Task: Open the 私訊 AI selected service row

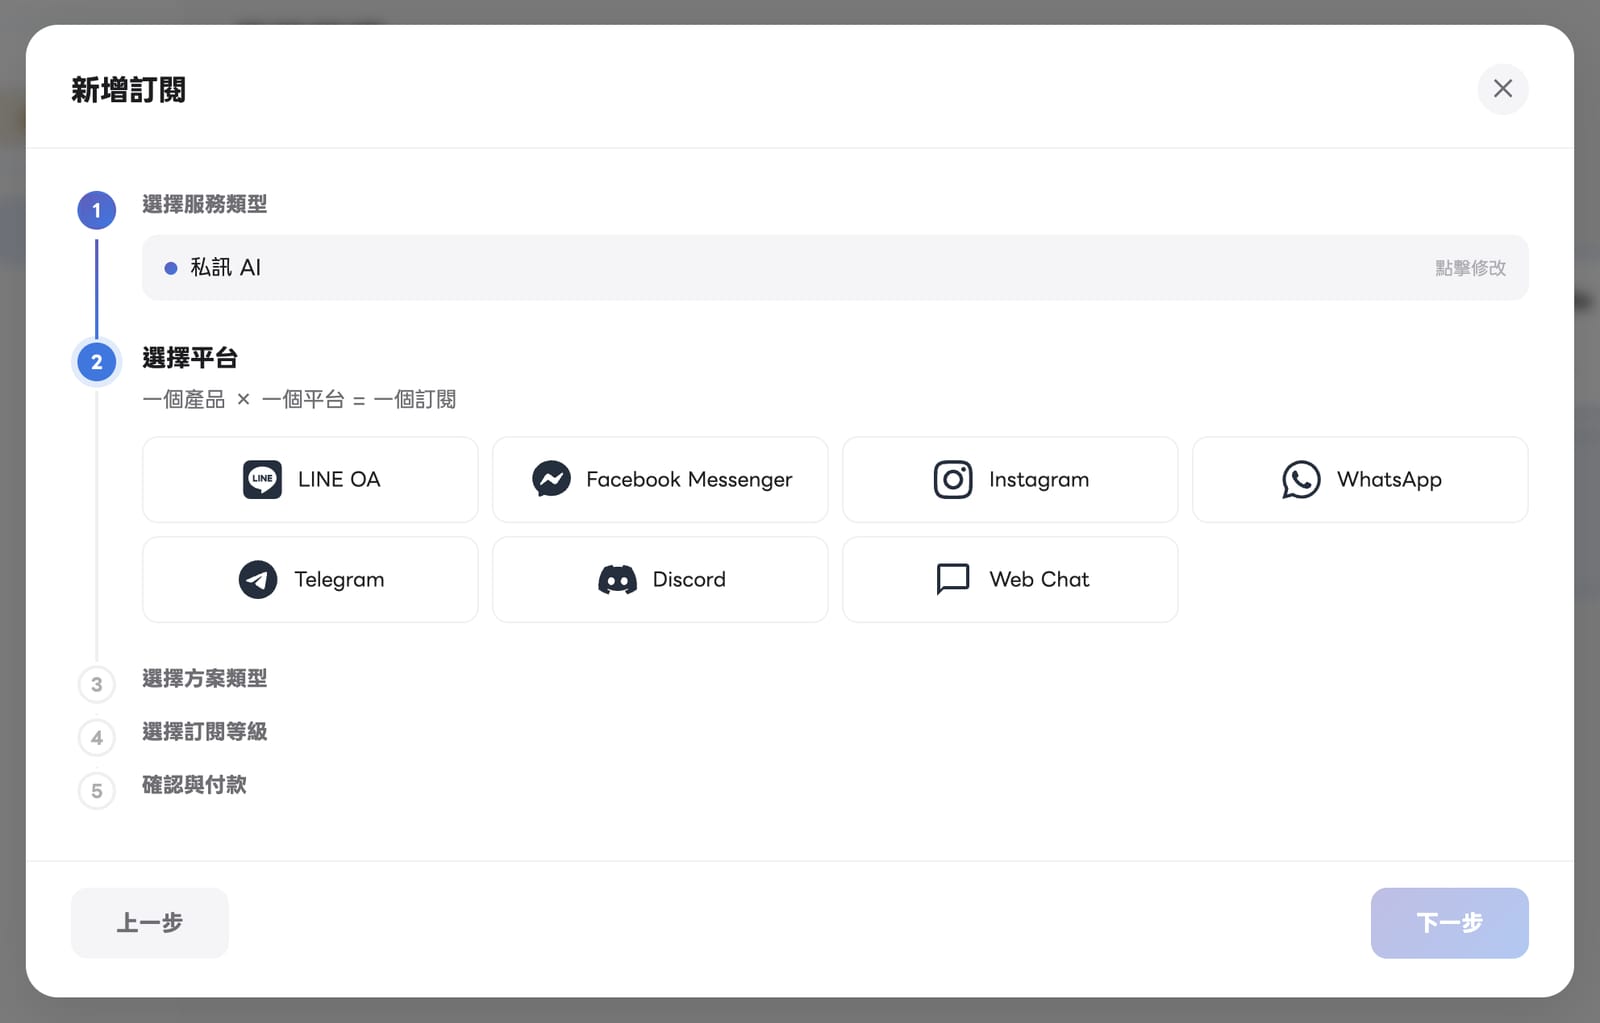Action: click(835, 267)
